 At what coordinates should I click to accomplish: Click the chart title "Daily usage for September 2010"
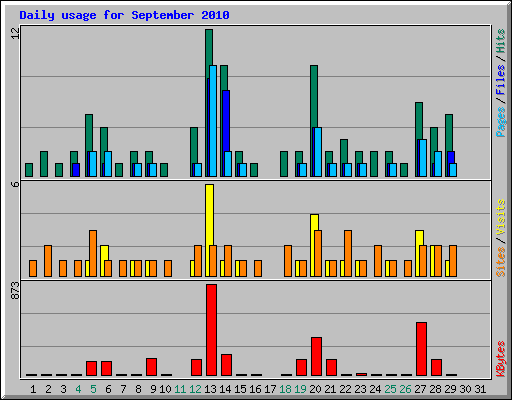tap(124, 15)
